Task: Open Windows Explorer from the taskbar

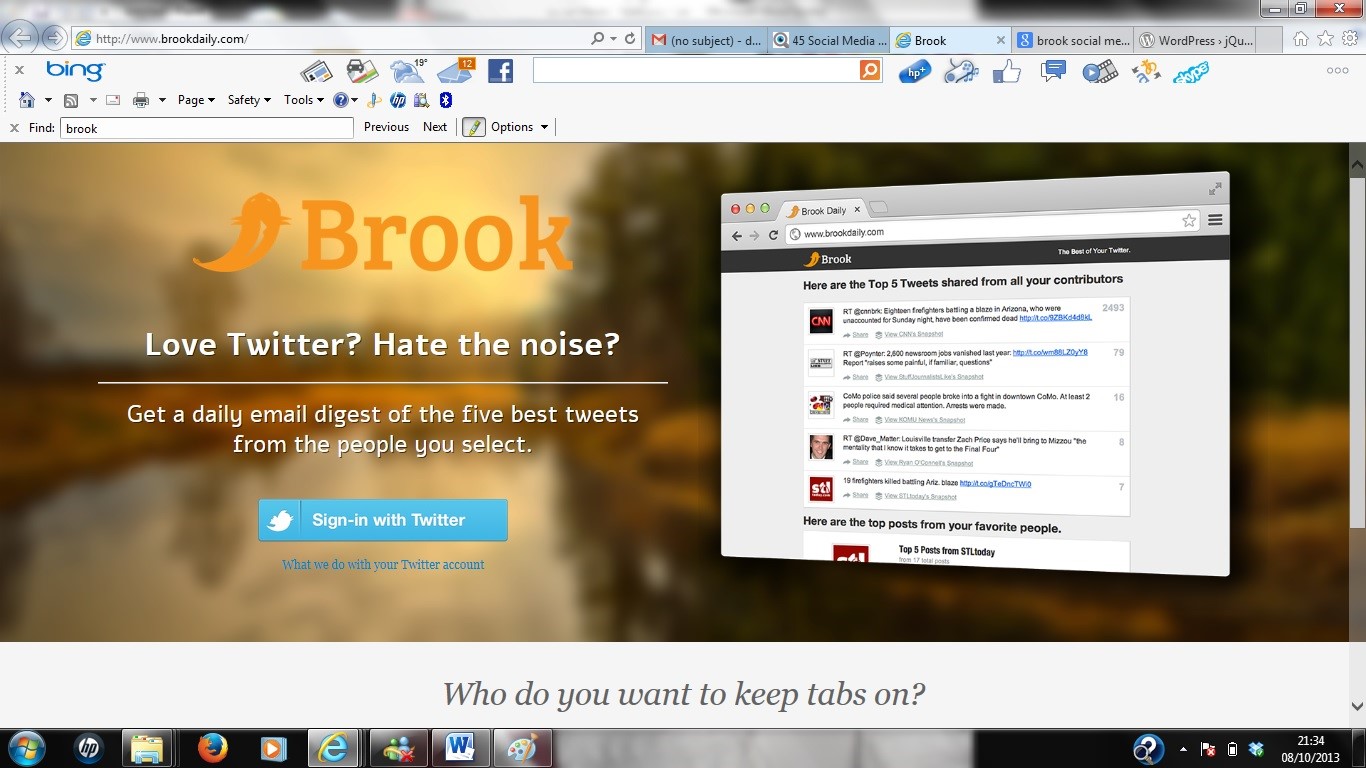Action: point(147,748)
